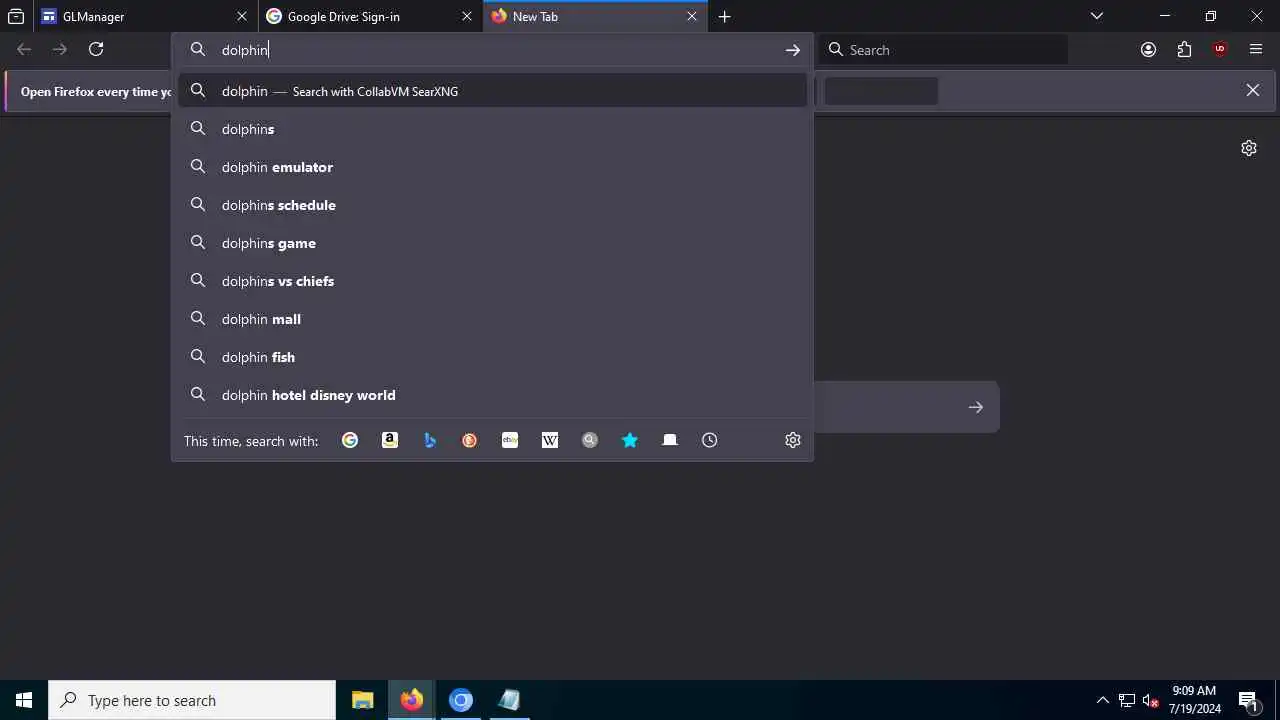Open the volume tray icon

[x=1151, y=700]
